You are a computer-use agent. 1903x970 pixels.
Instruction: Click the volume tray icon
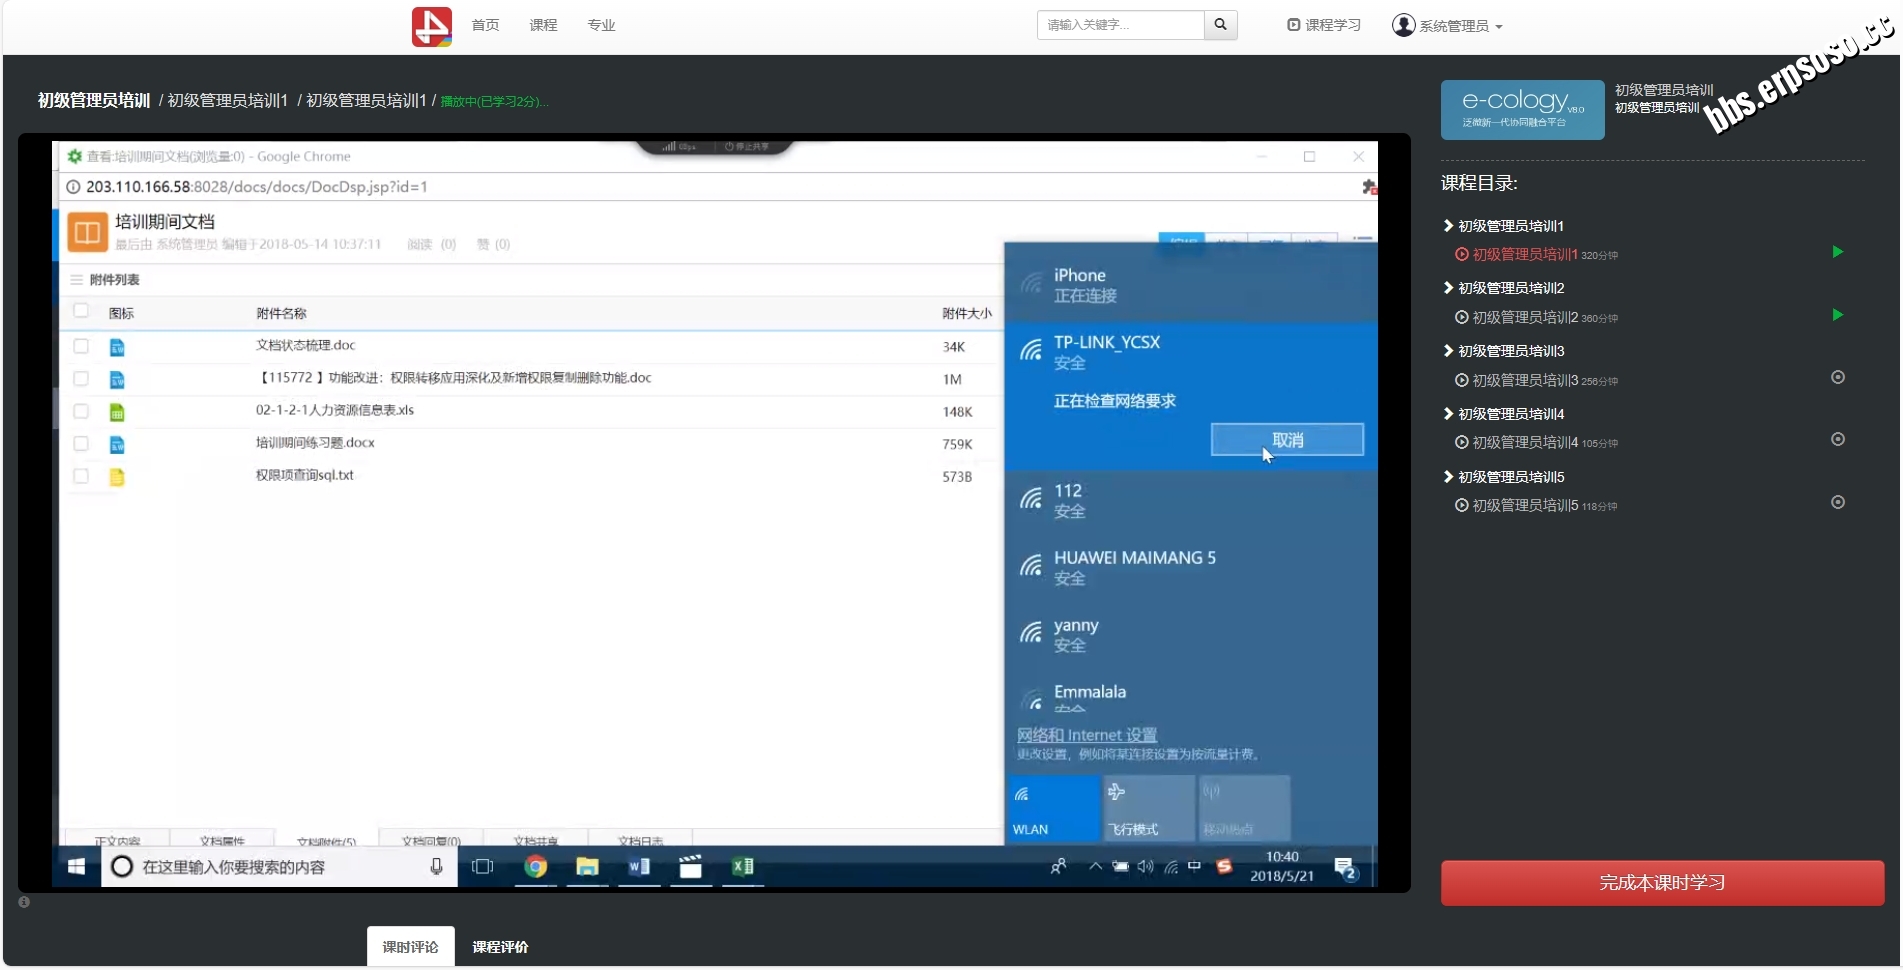(x=1145, y=866)
